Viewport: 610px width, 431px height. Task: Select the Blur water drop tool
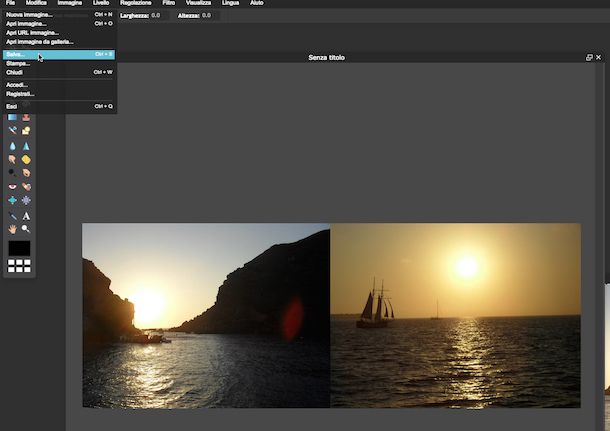point(13,145)
